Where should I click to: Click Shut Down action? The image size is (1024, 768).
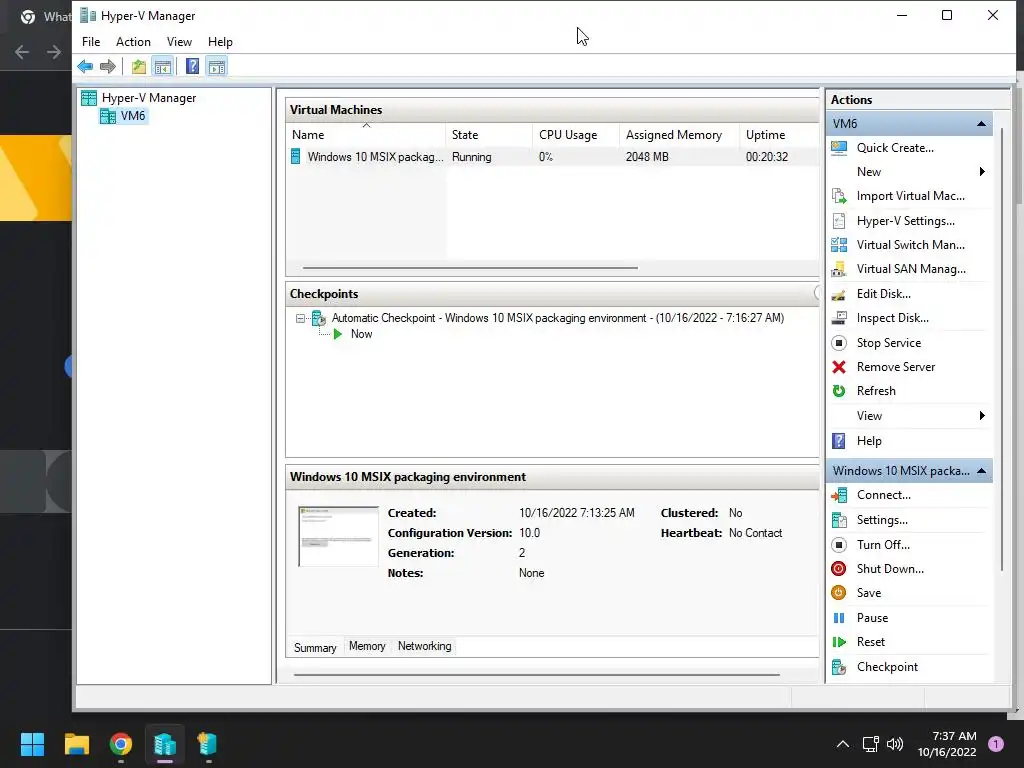click(890, 569)
